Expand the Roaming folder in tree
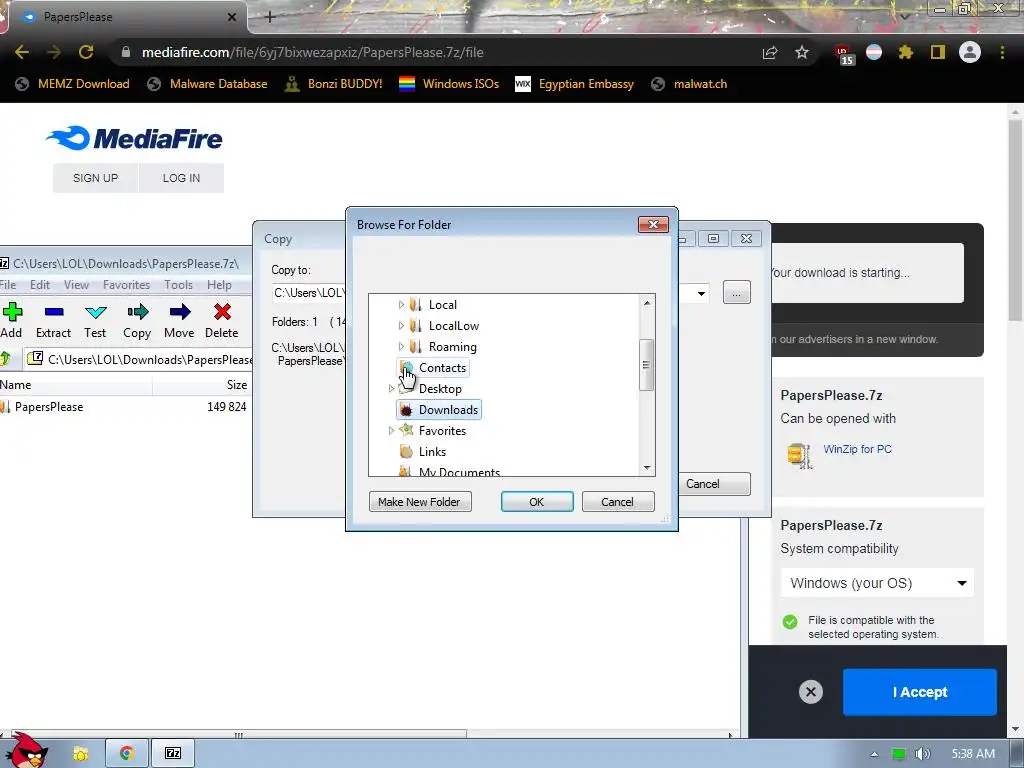The width and height of the screenshot is (1024, 768). point(401,347)
